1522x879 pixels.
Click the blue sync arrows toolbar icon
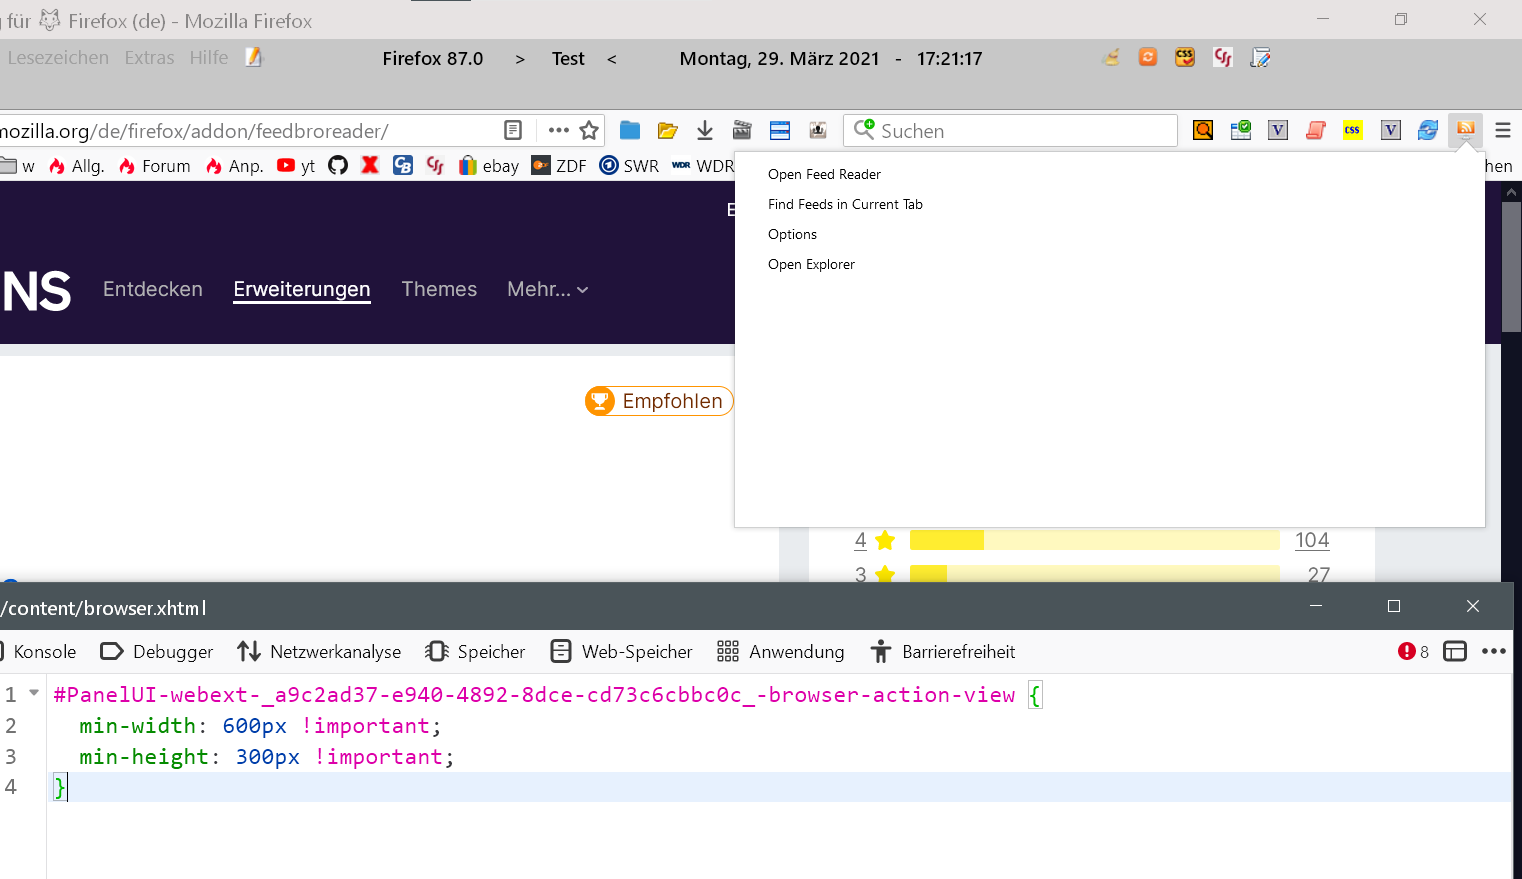1428,130
